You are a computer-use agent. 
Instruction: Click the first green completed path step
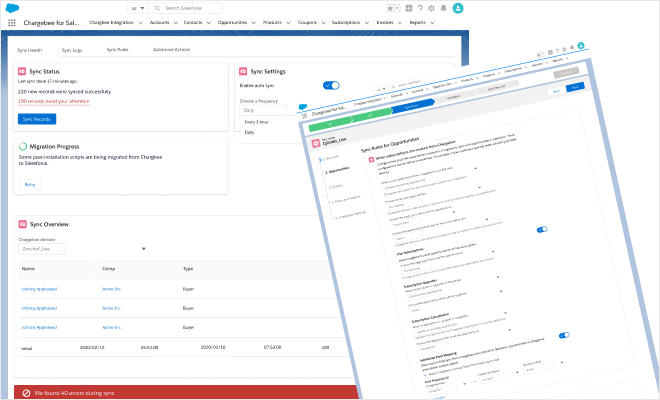(x=330, y=125)
